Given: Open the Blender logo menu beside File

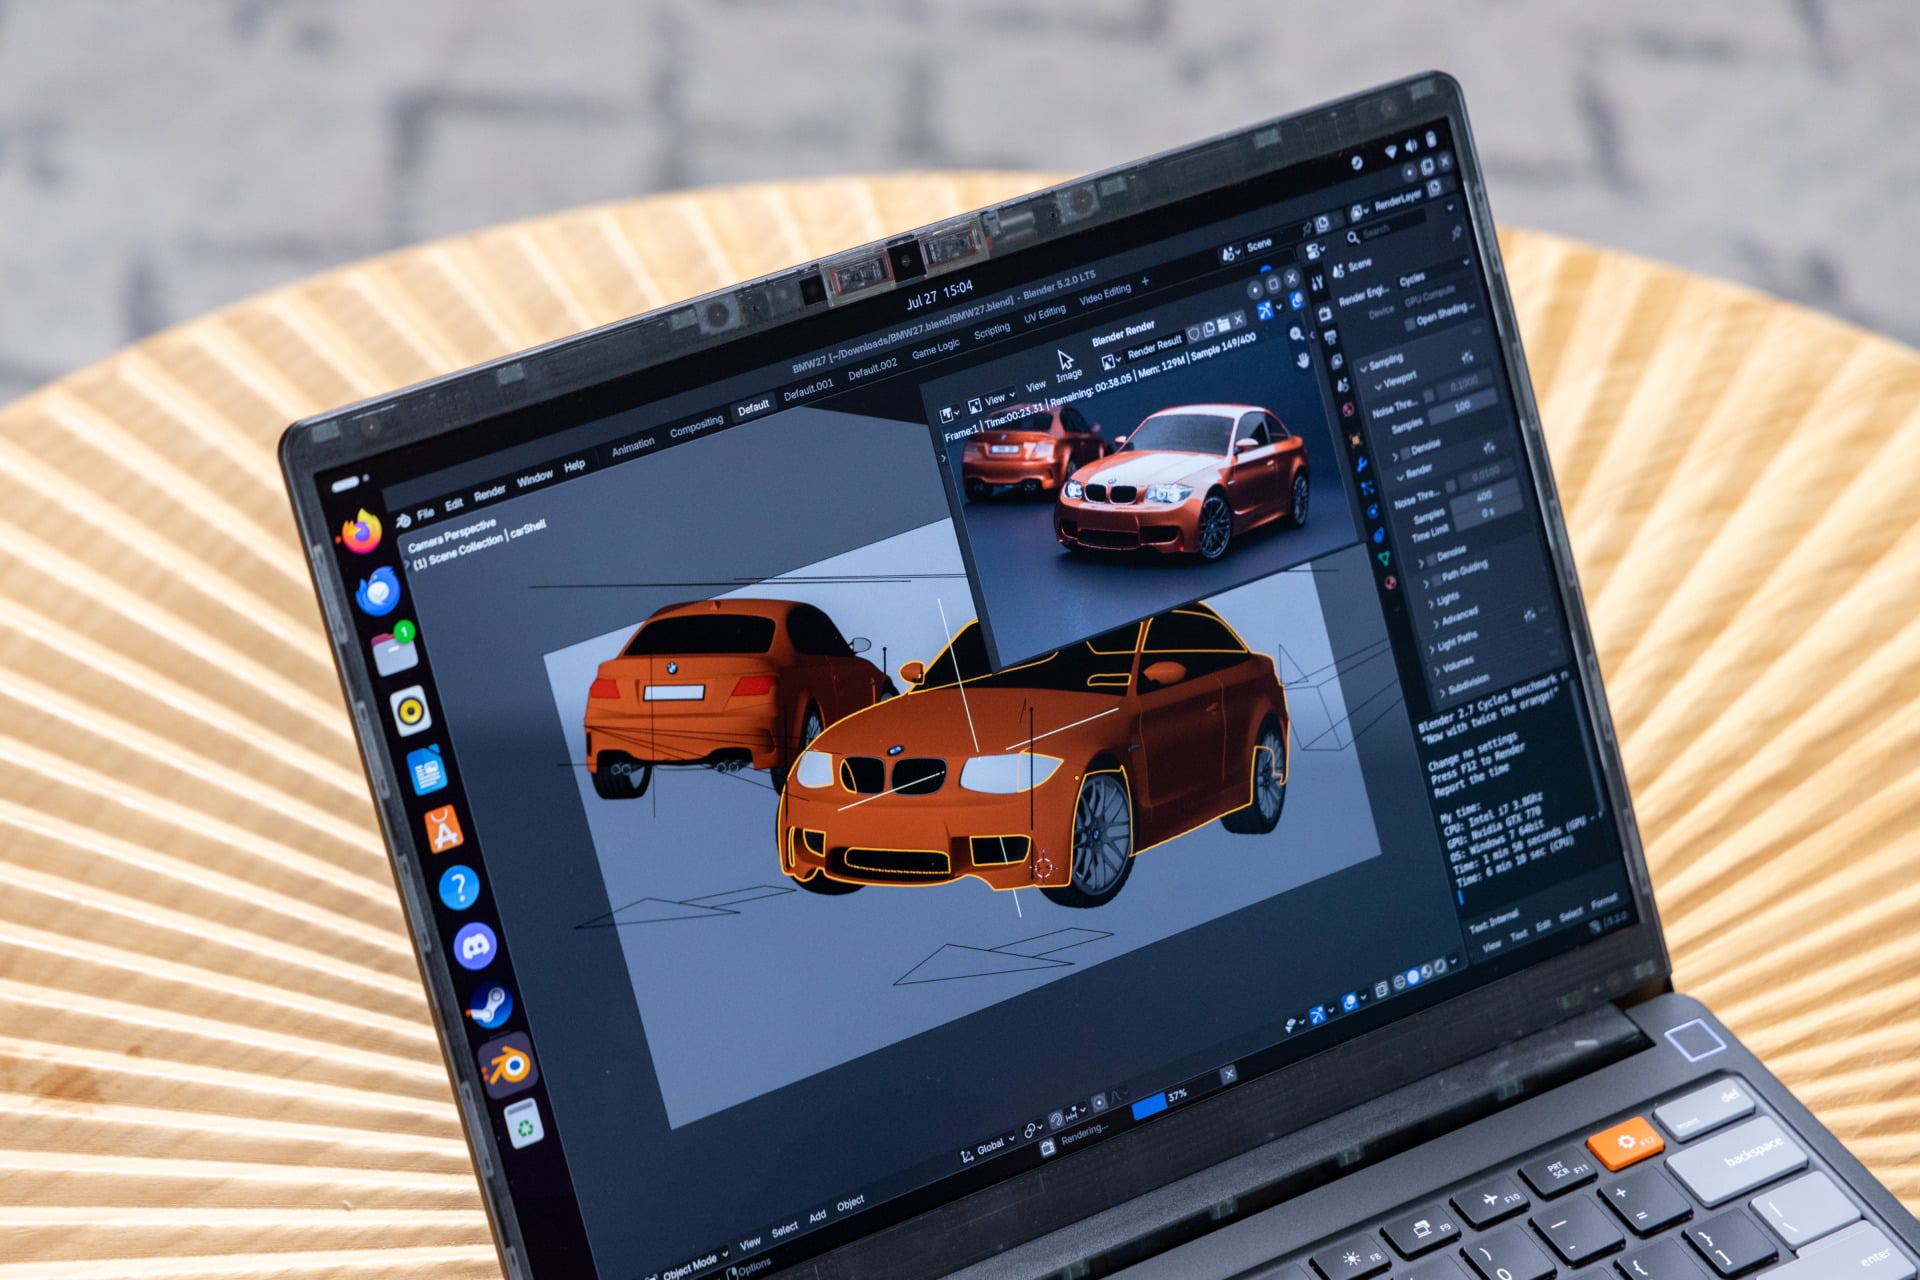Looking at the screenshot, I should [402, 521].
